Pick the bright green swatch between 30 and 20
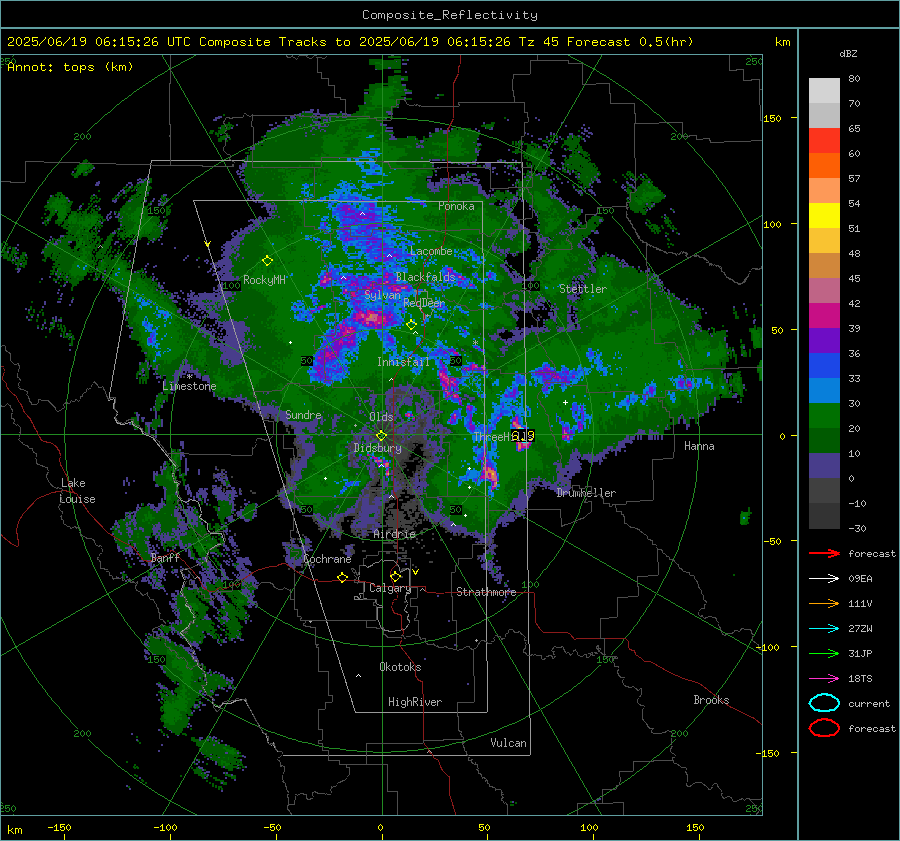This screenshot has height=841, width=900. pos(824,415)
